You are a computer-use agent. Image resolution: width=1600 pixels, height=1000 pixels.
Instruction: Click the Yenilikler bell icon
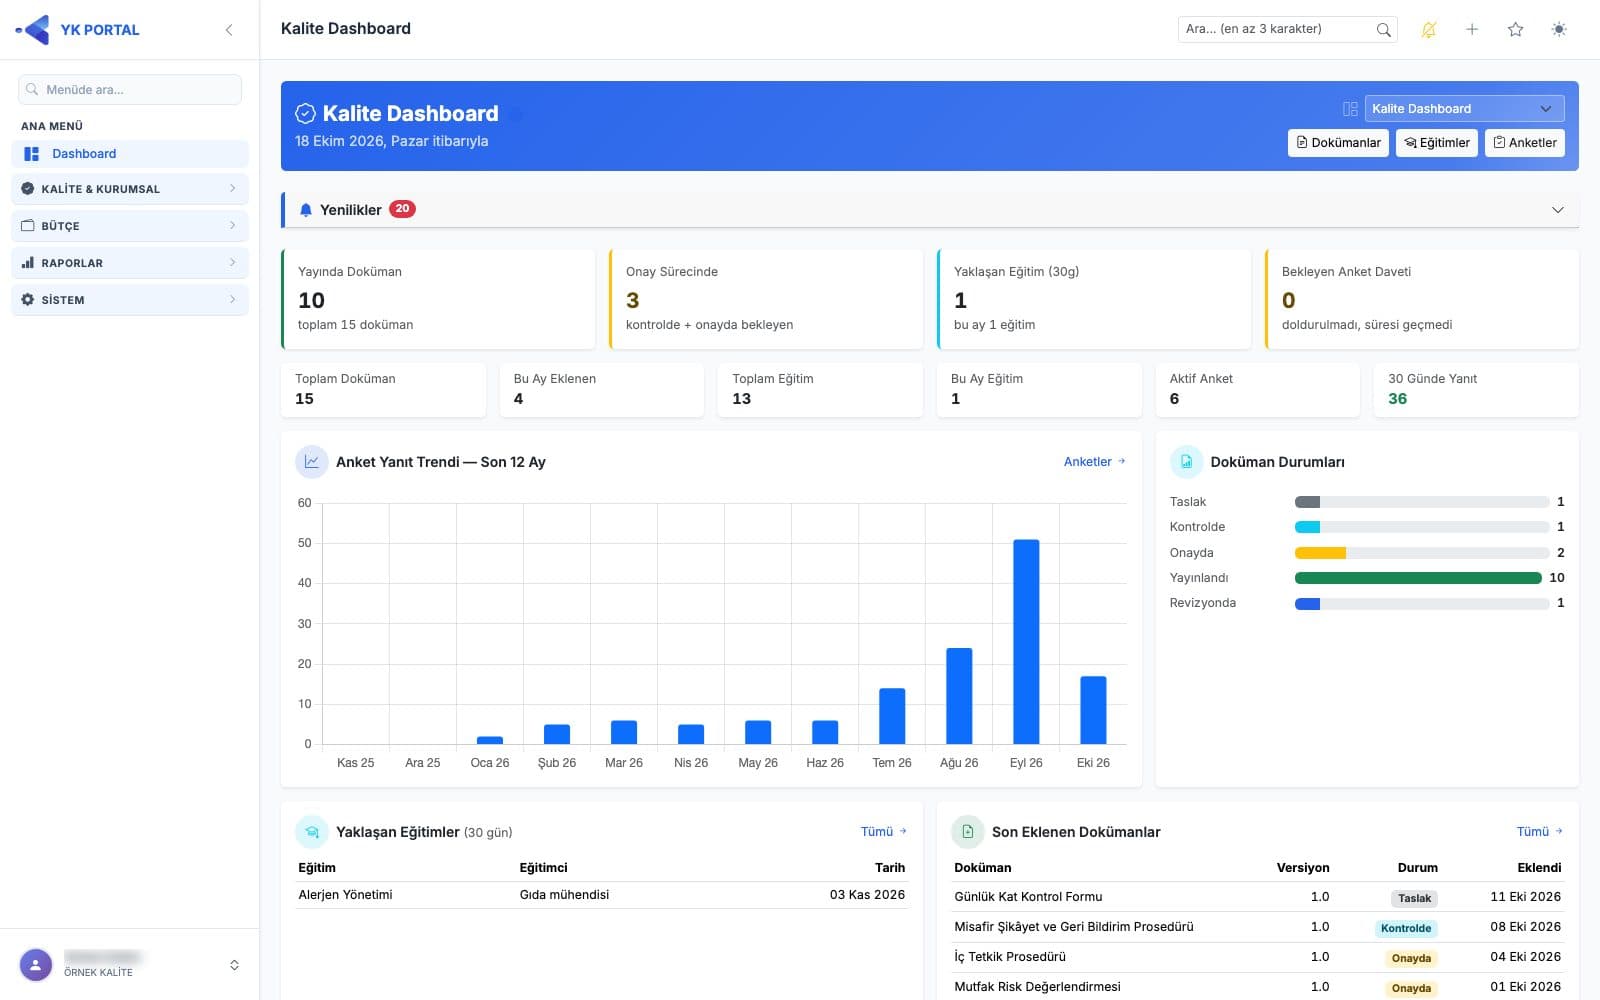(x=306, y=210)
